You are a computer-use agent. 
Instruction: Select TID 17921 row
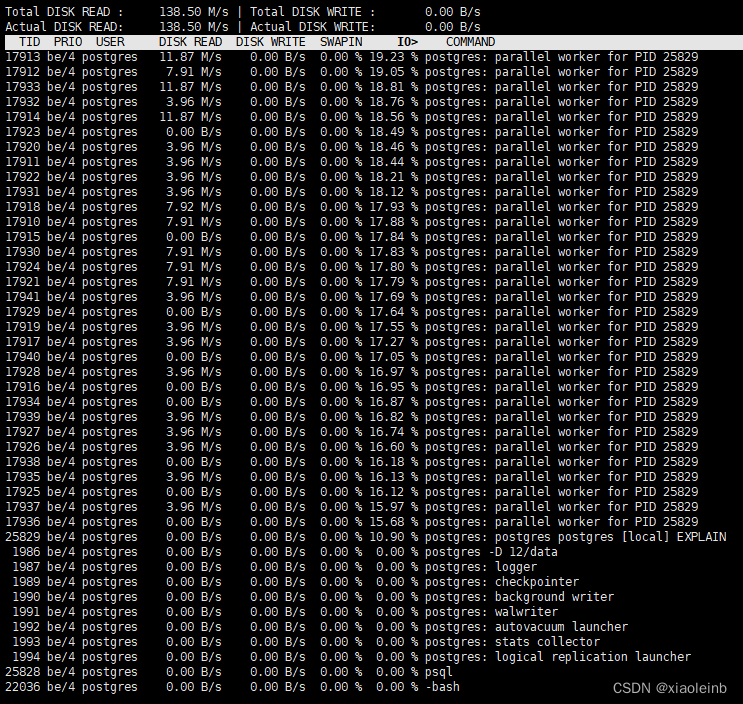click(x=352, y=282)
